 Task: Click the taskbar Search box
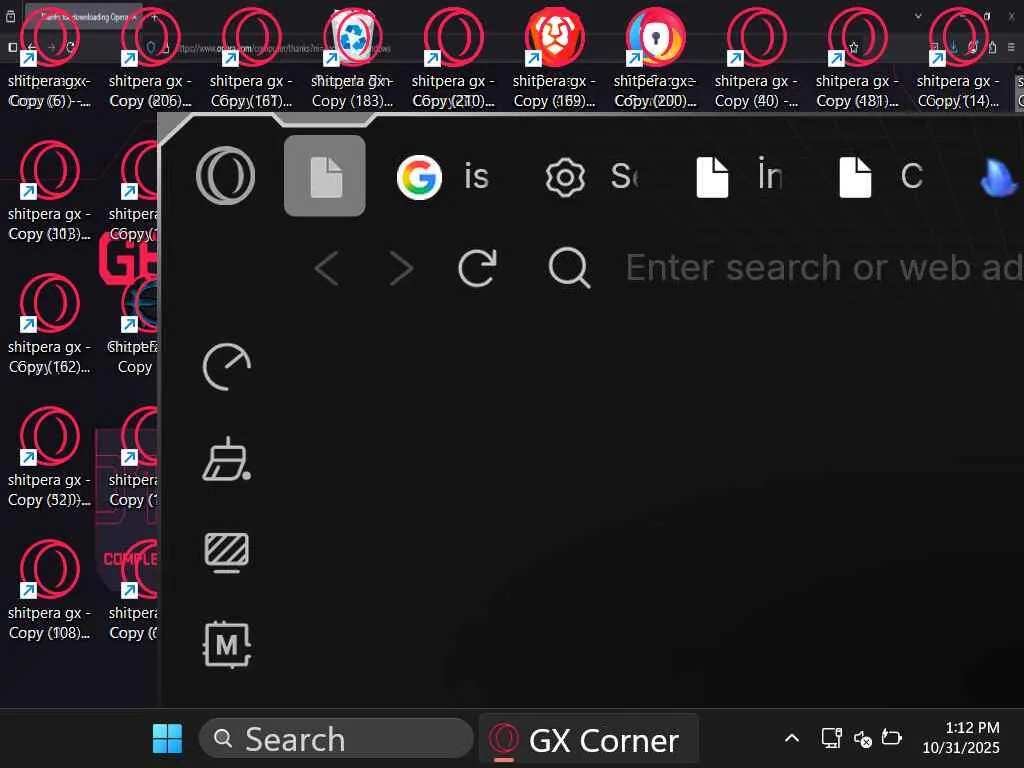tap(336, 739)
